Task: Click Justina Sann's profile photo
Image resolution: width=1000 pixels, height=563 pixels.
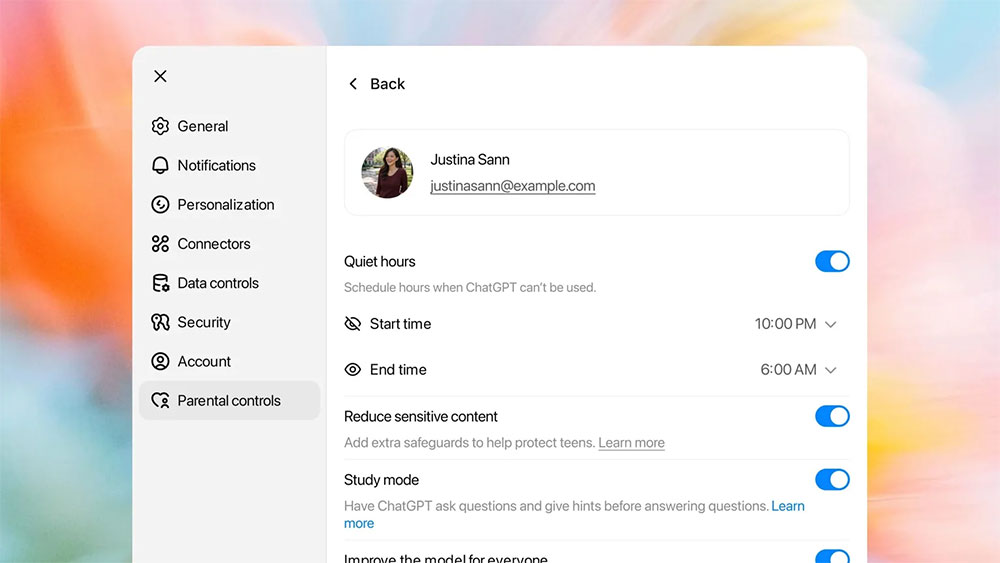Action: [x=387, y=173]
